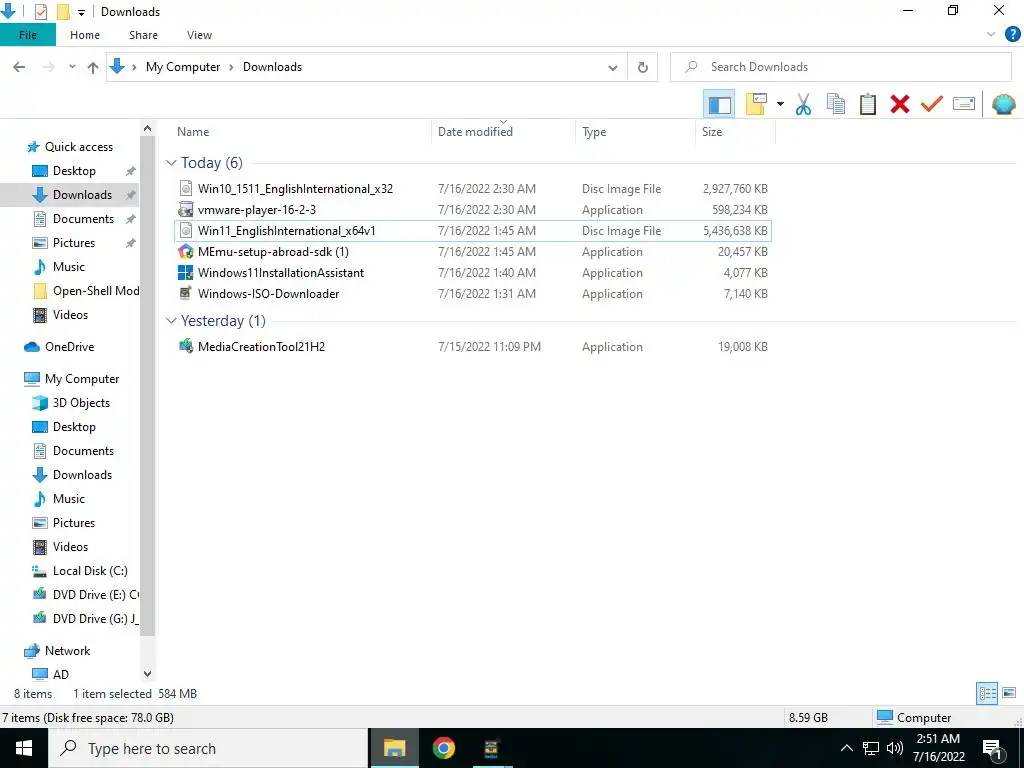Screen dimensions: 1024x768
Task: Select Win11_EnglishInternational_x64v1 file
Action: coord(473,231)
